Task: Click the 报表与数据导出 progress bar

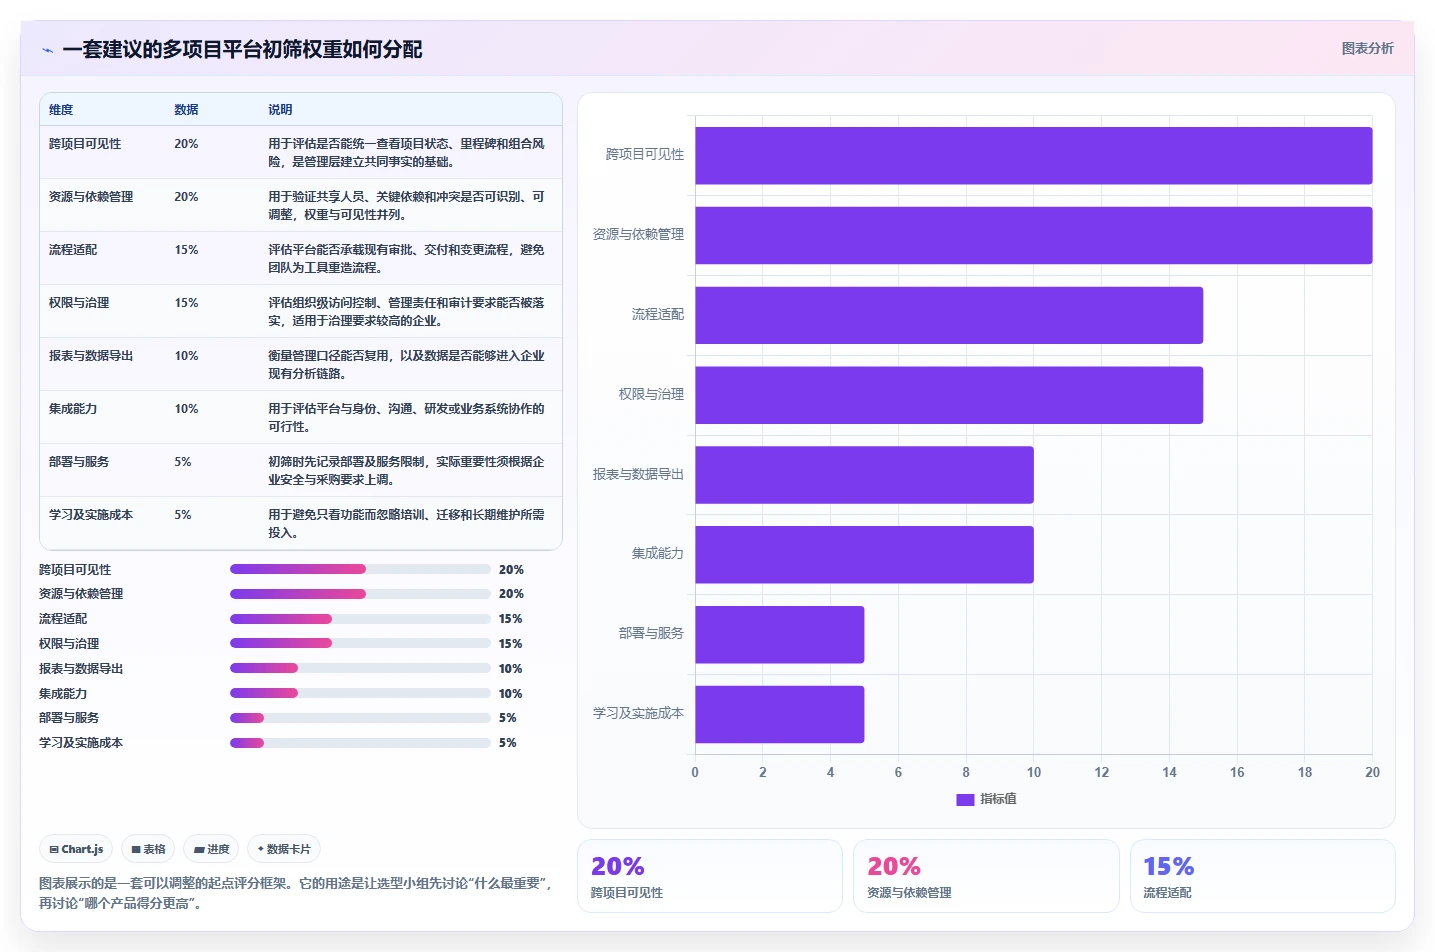Action: coord(360,668)
